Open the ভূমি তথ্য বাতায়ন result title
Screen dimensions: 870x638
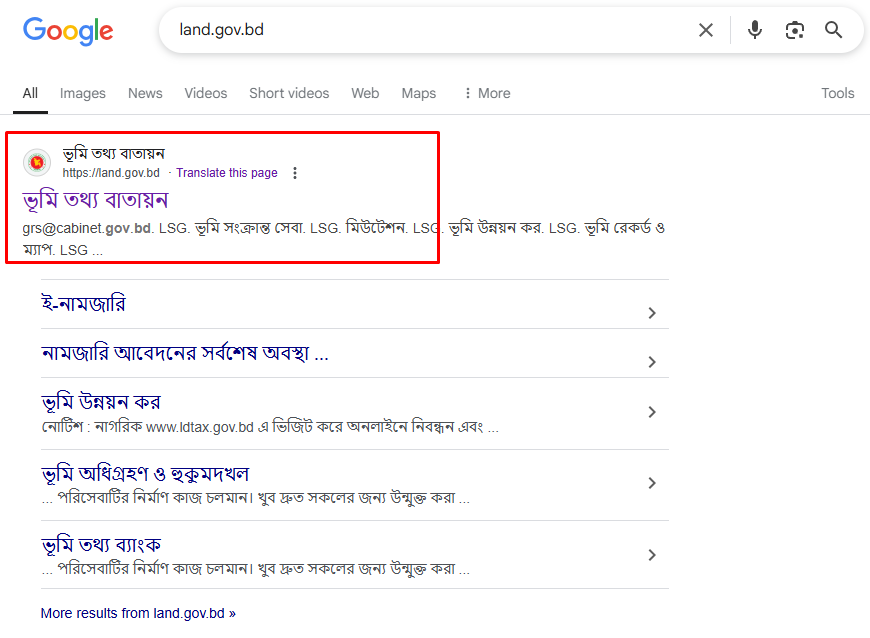95,200
